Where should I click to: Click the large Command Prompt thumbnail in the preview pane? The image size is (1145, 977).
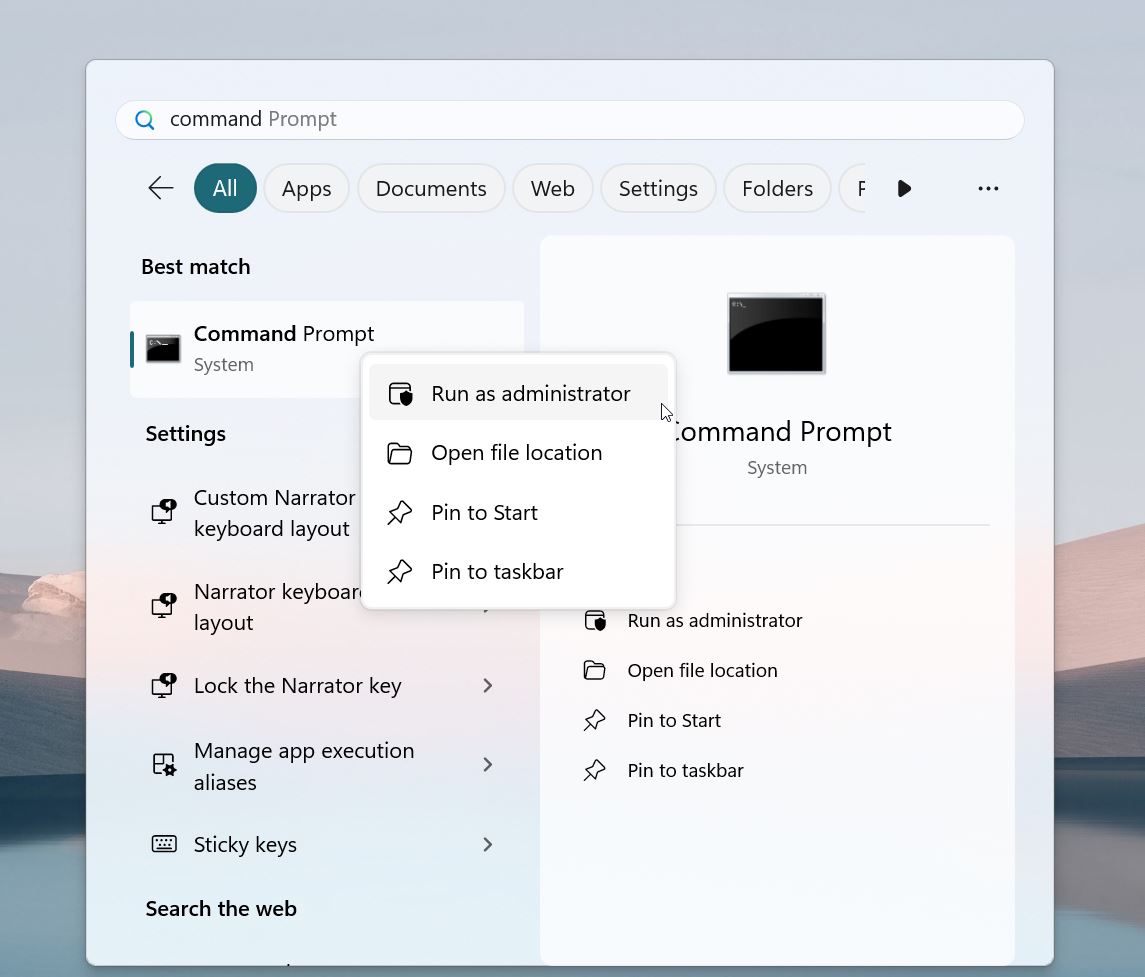tap(776, 334)
